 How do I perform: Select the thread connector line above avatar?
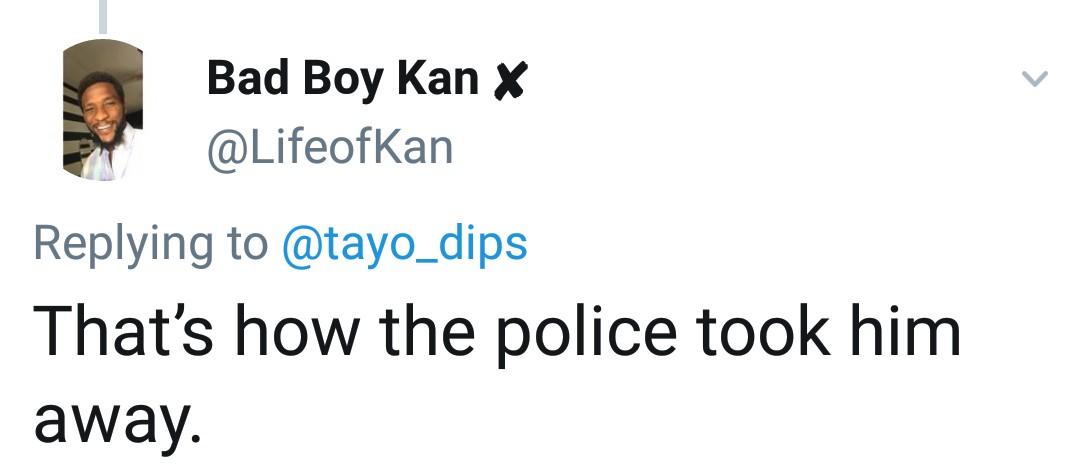click(x=102, y=15)
